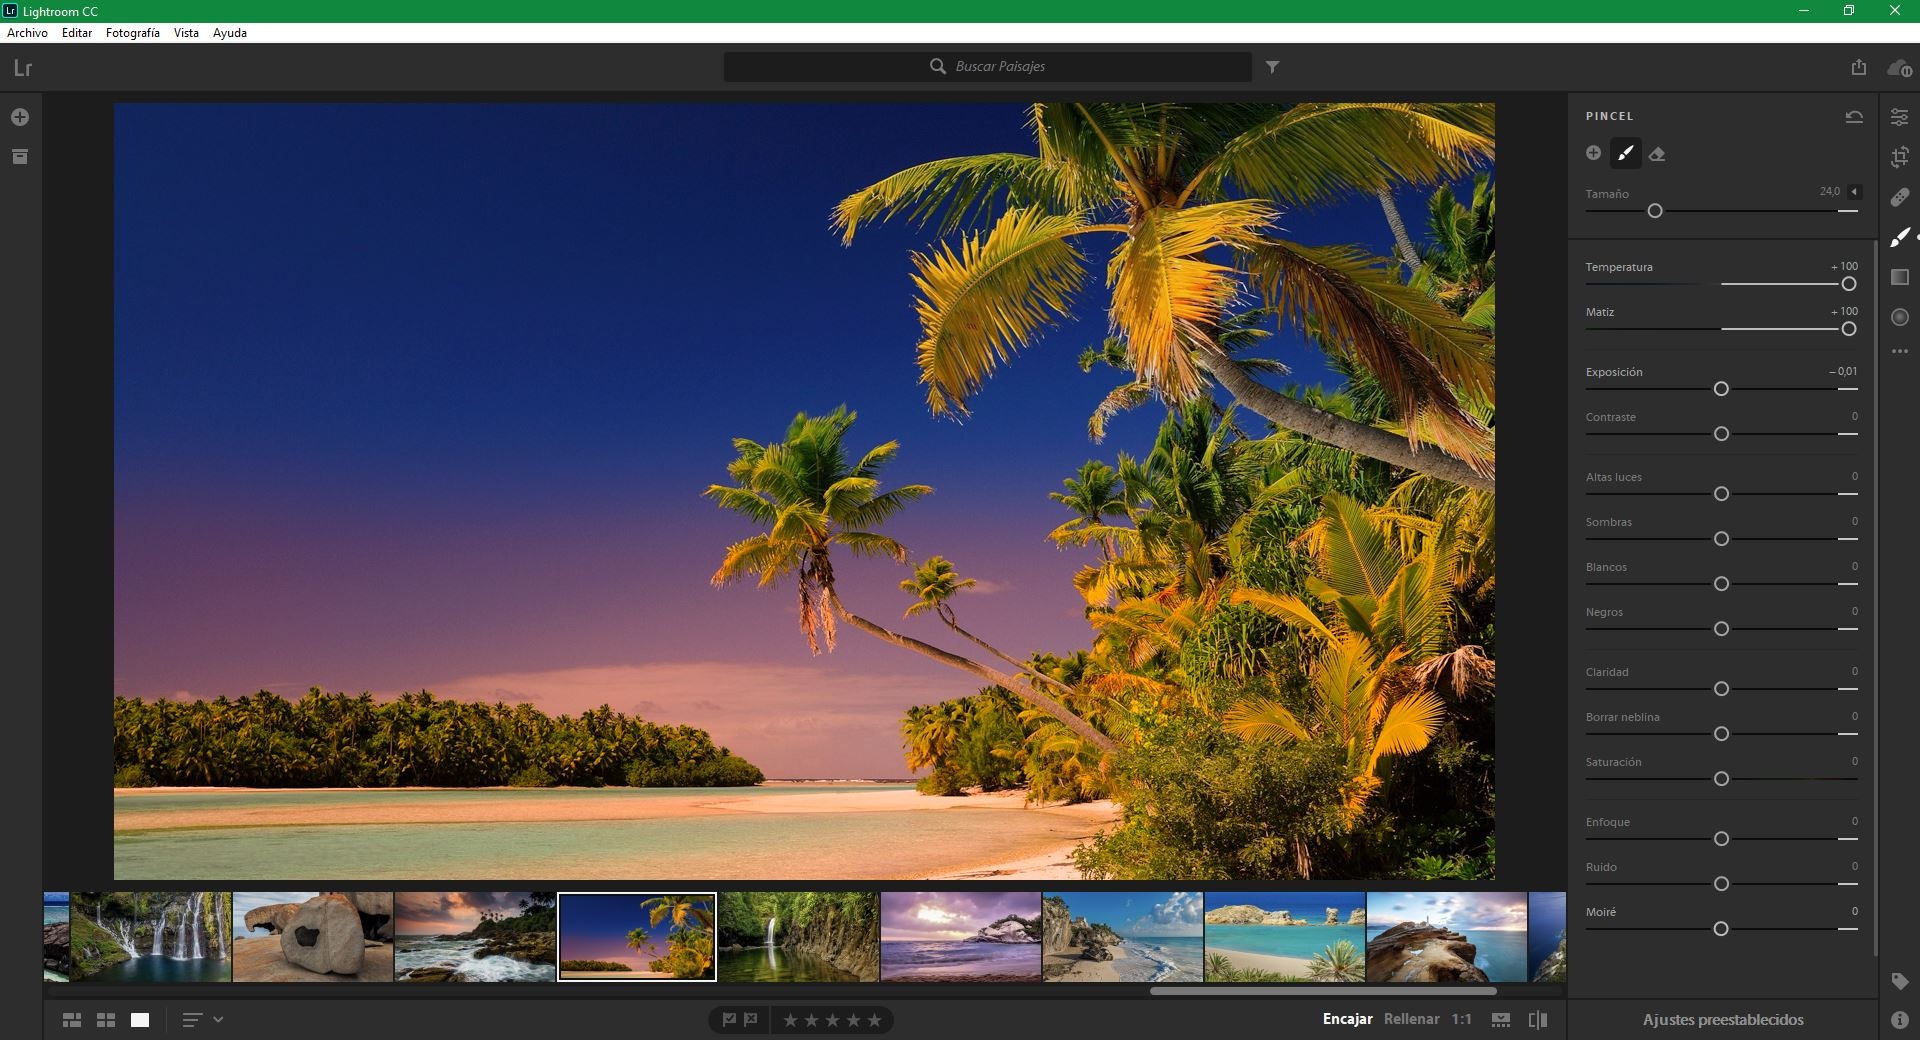The image size is (1920, 1040).
Task: Select the eraser mode in Pincel
Action: coord(1657,154)
